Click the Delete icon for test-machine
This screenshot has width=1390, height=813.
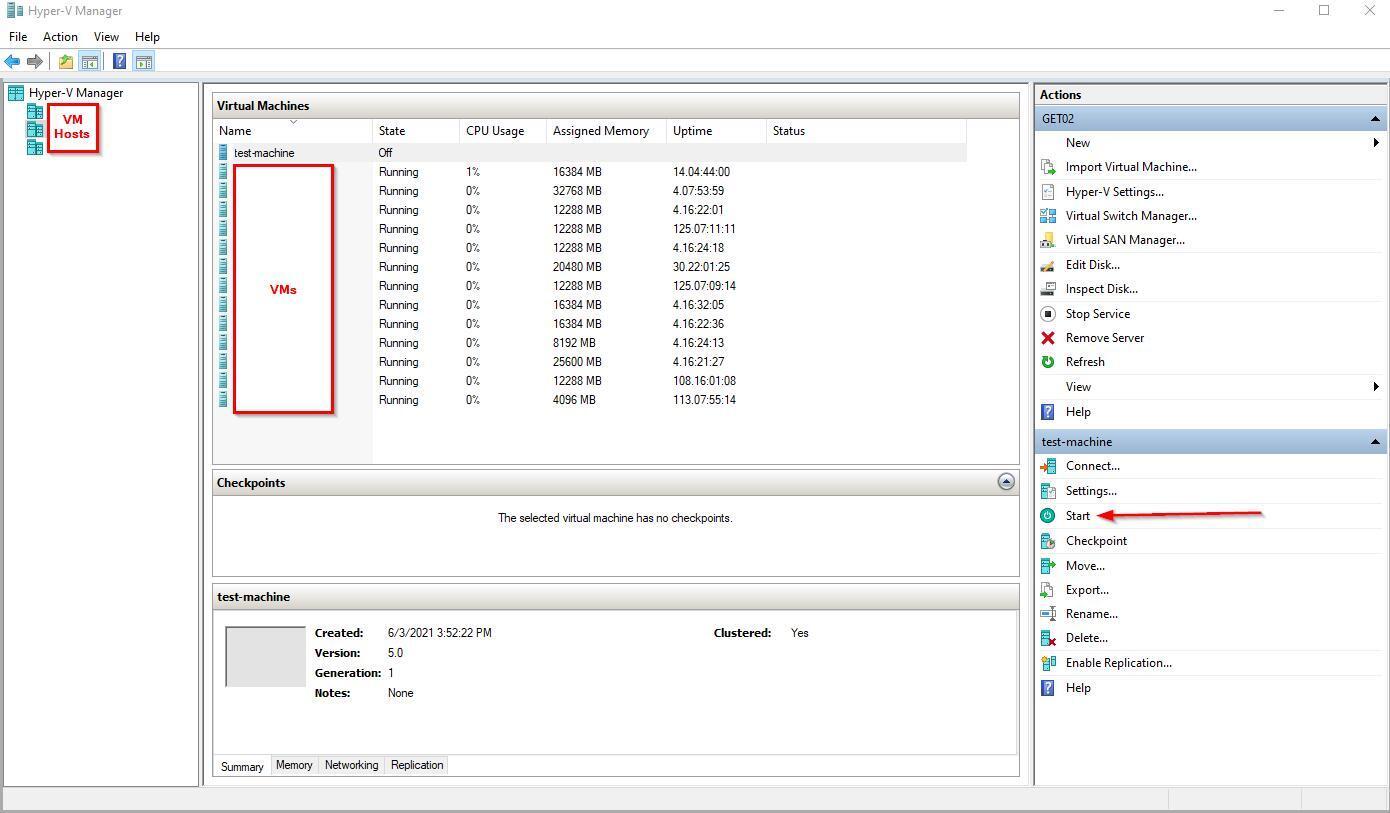1048,638
